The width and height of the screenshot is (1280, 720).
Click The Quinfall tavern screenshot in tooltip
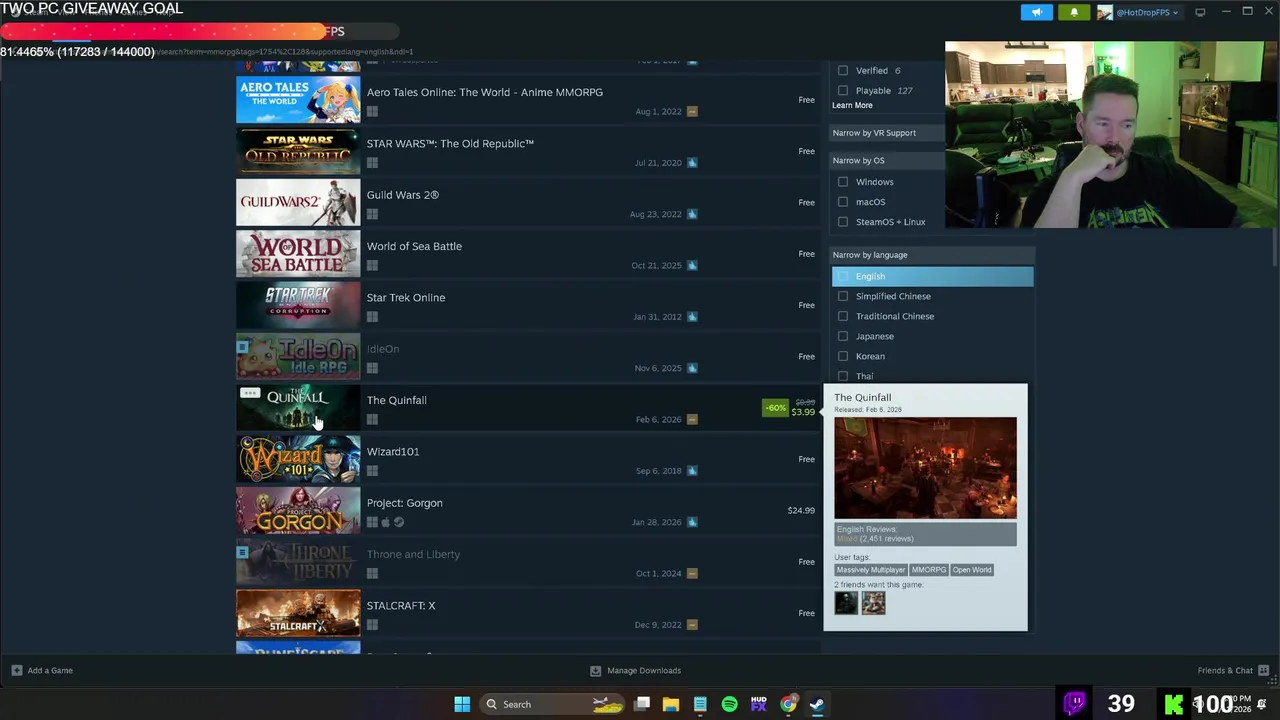(x=925, y=468)
